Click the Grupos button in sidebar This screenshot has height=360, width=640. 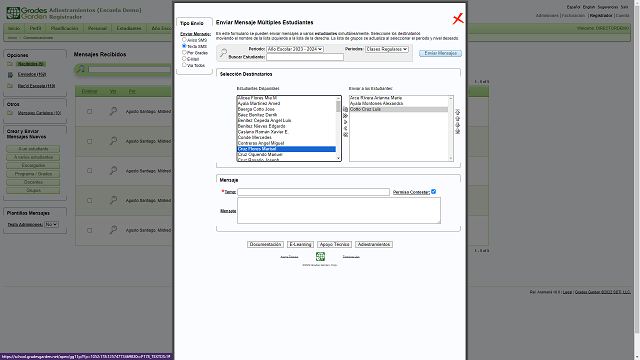[33, 190]
